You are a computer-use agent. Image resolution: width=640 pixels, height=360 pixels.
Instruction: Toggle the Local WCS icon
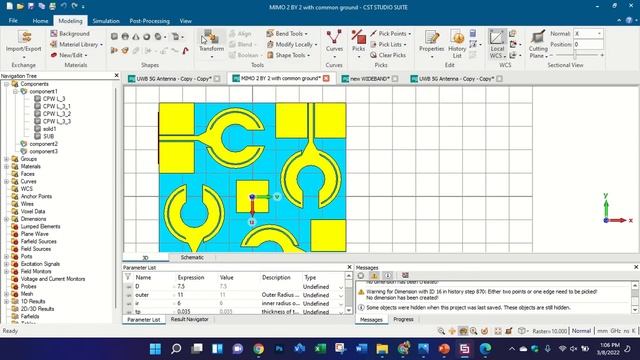(497, 38)
